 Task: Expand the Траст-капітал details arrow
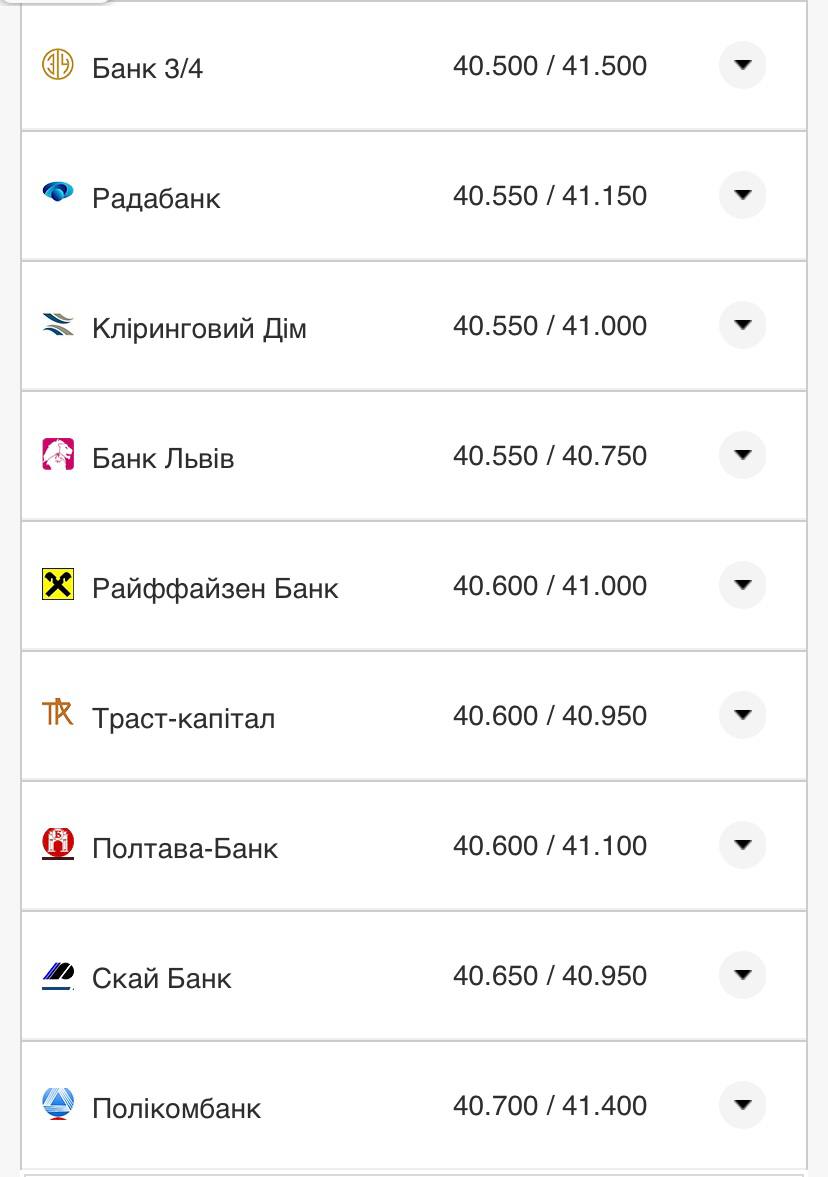coord(742,716)
